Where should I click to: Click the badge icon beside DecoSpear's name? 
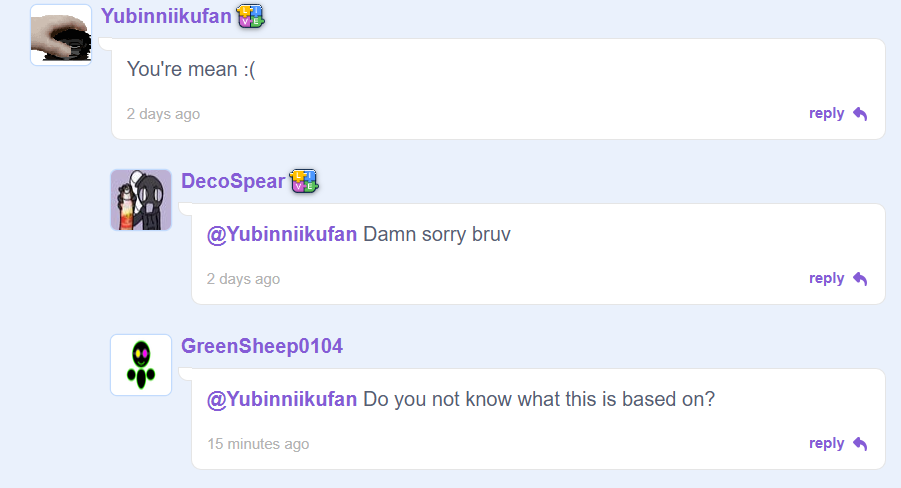pyautogui.click(x=304, y=181)
